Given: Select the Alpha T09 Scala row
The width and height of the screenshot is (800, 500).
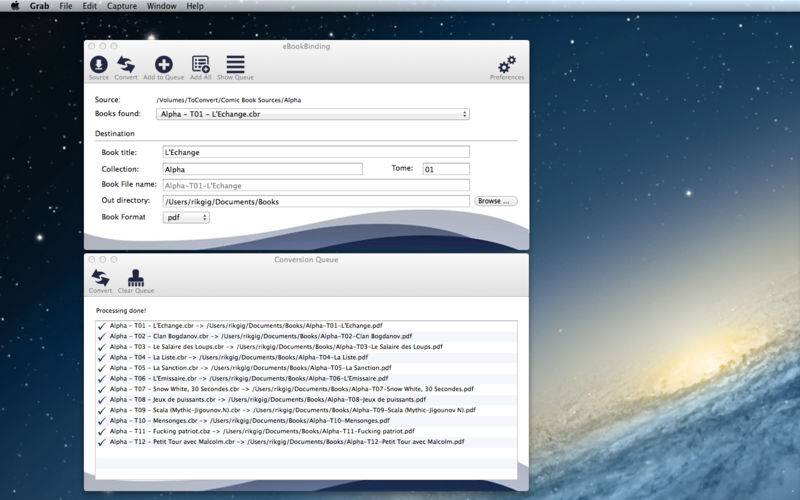Looking at the screenshot, I should click(306, 410).
